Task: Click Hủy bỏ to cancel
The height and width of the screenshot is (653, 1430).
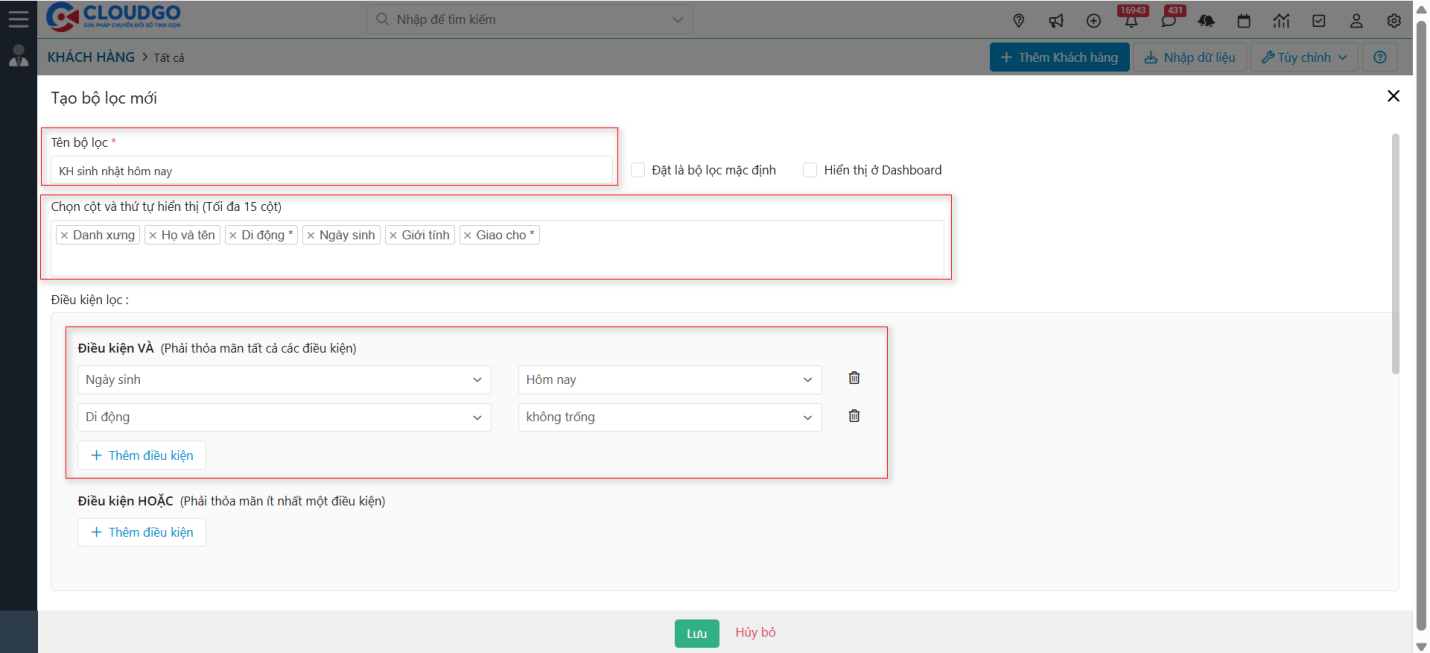Action: pyautogui.click(x=755, y=632)
